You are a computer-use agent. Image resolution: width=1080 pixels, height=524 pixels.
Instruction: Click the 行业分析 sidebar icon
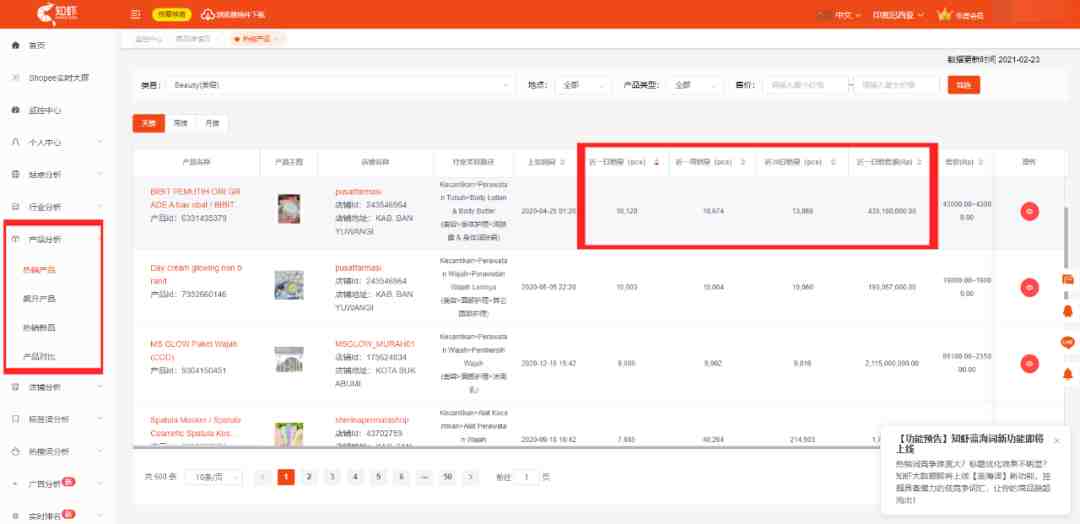click(x=16, y=207)
